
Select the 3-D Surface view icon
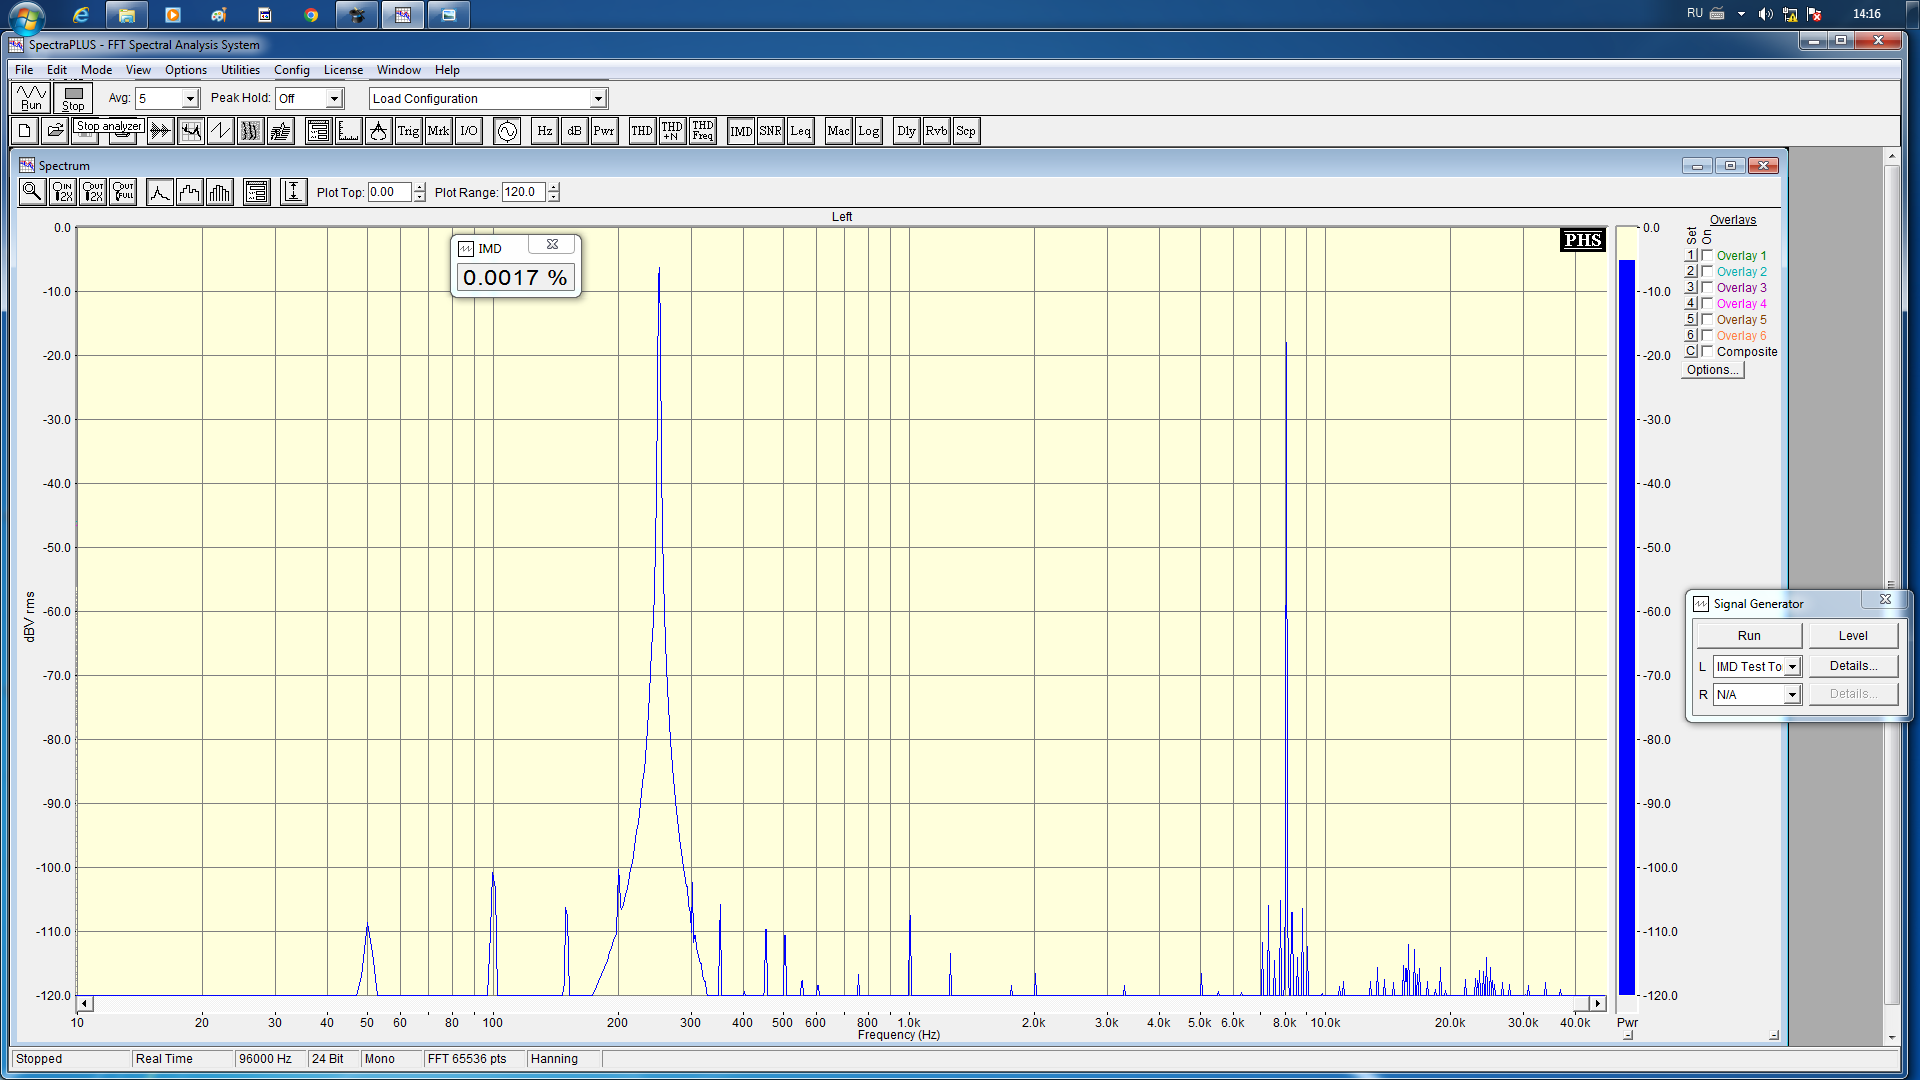281,131
